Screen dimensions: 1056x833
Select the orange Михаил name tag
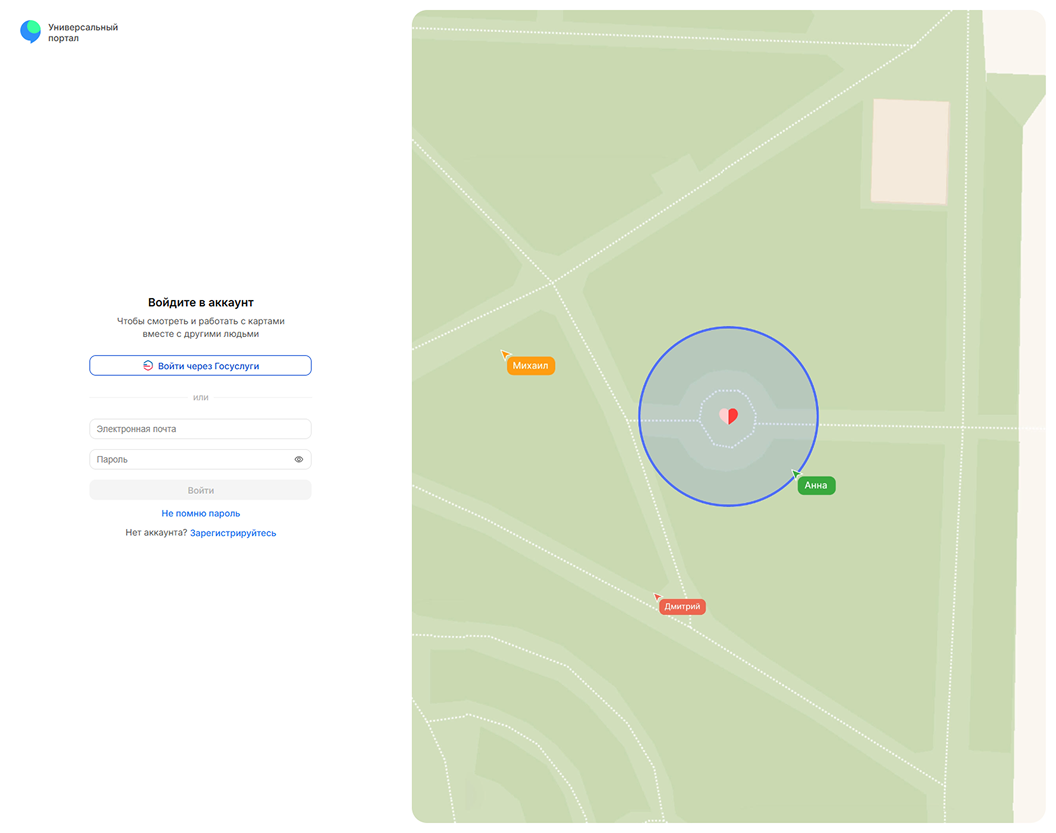tap(531, 366)
